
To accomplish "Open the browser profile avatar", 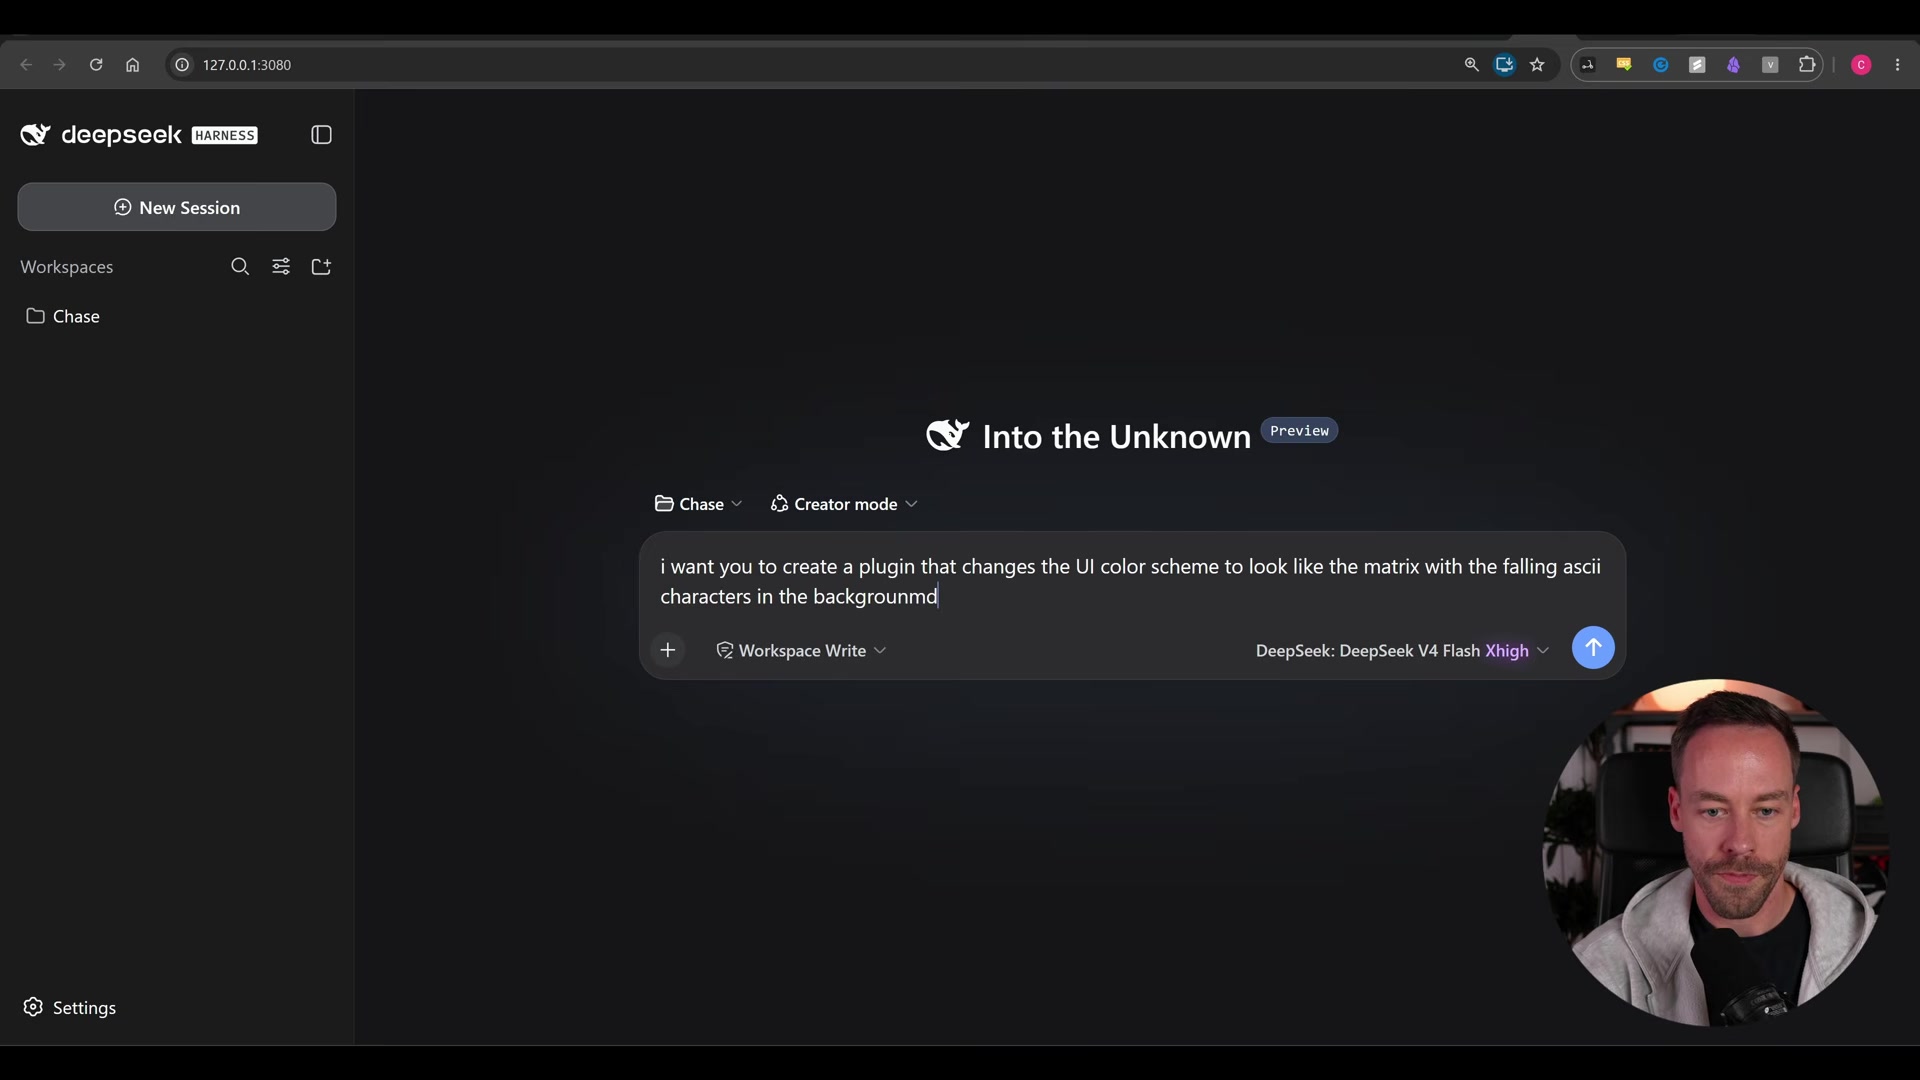I will (x=1861, y=65).
